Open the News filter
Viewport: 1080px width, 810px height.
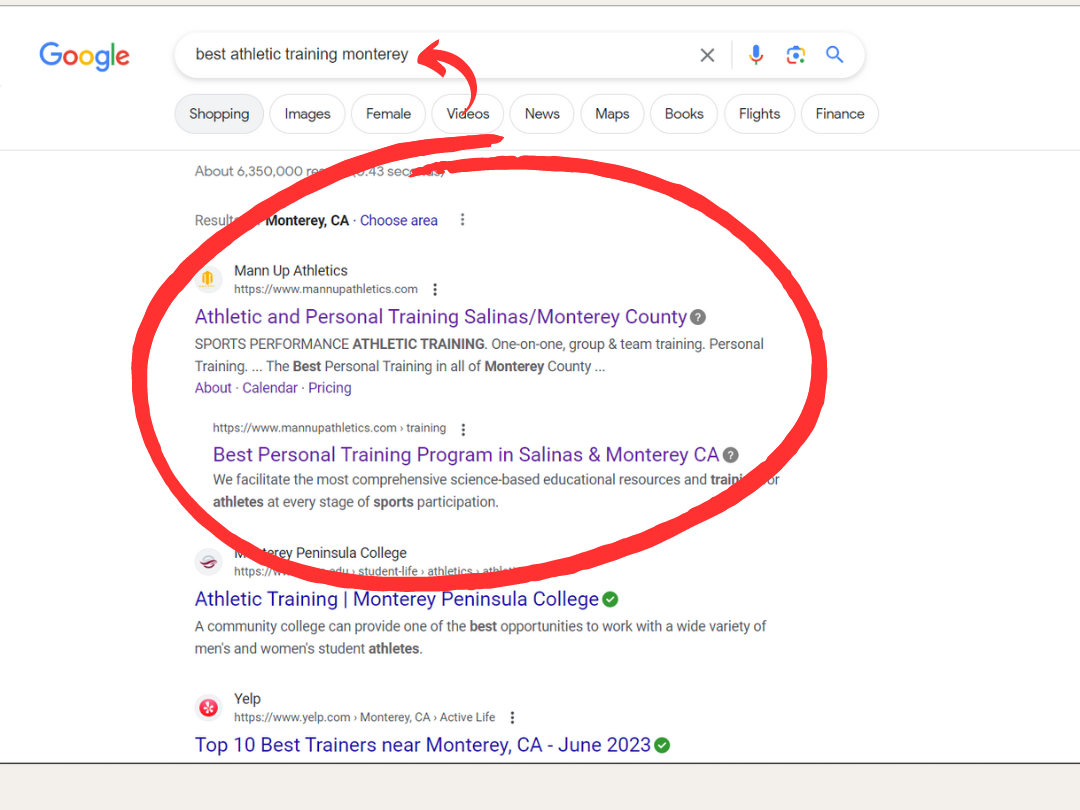[x=542, y=114]
